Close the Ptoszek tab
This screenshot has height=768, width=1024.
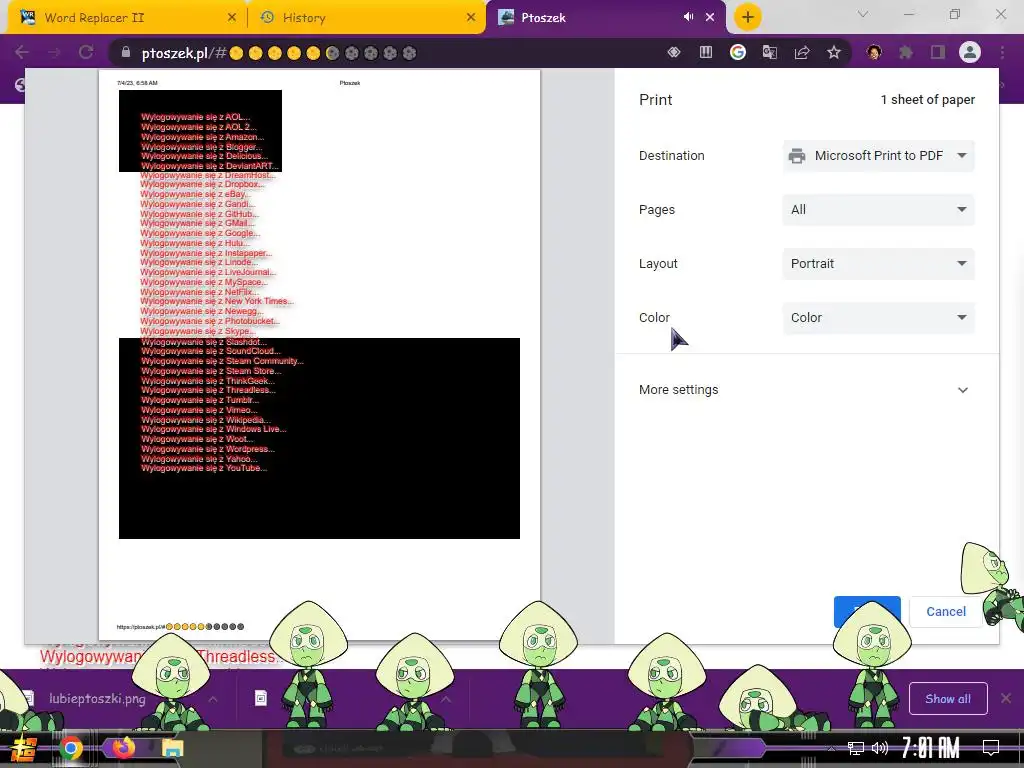[710, 18]
